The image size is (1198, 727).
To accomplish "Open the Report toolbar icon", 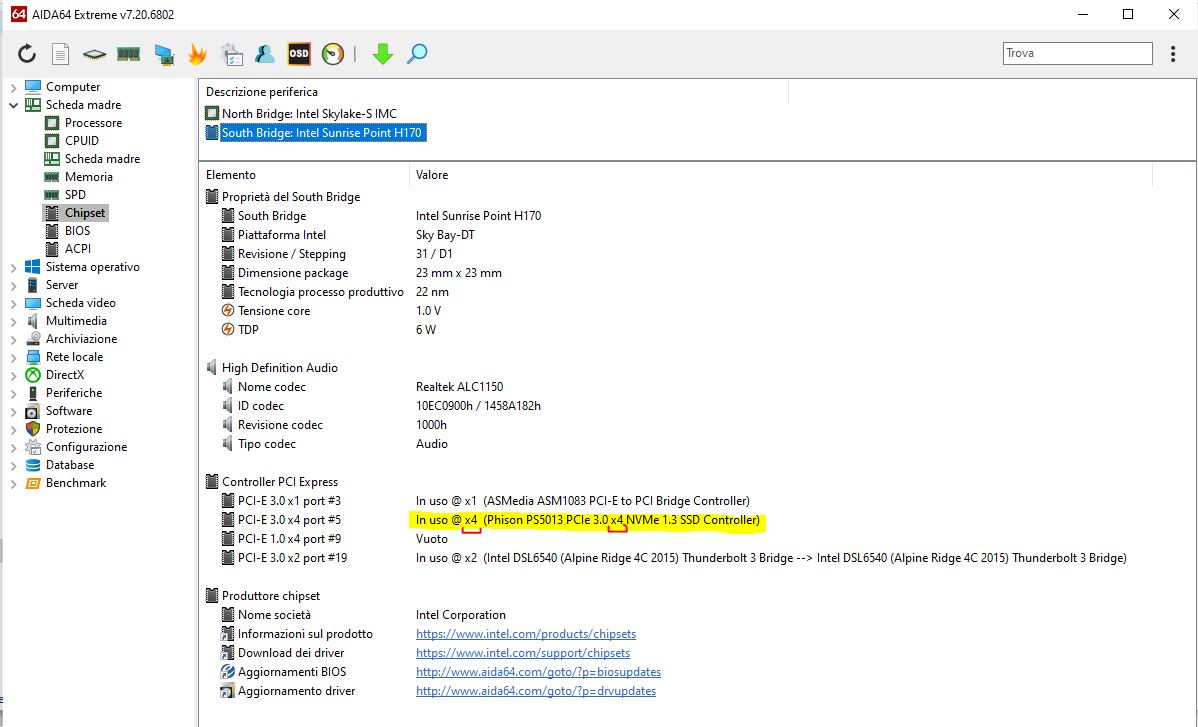I will point(60,53).
